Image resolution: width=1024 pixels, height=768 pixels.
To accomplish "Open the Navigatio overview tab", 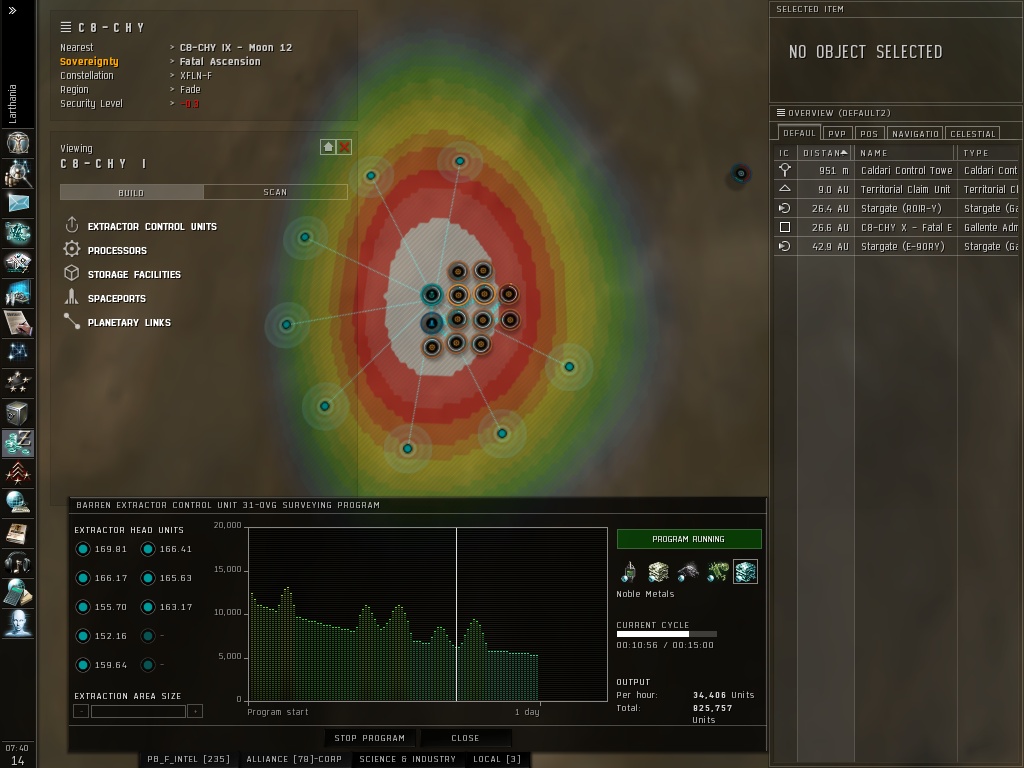I will point(915,133).
